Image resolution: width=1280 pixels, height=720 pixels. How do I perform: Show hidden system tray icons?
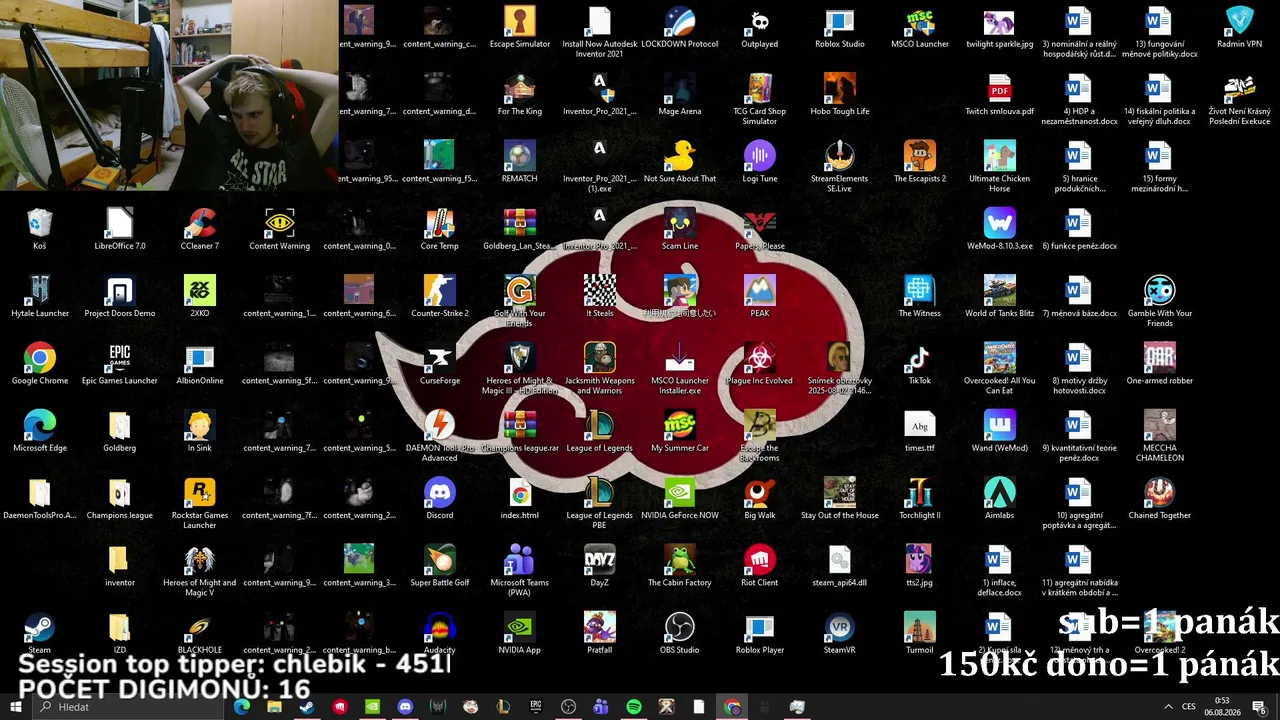pos(1167,707)
